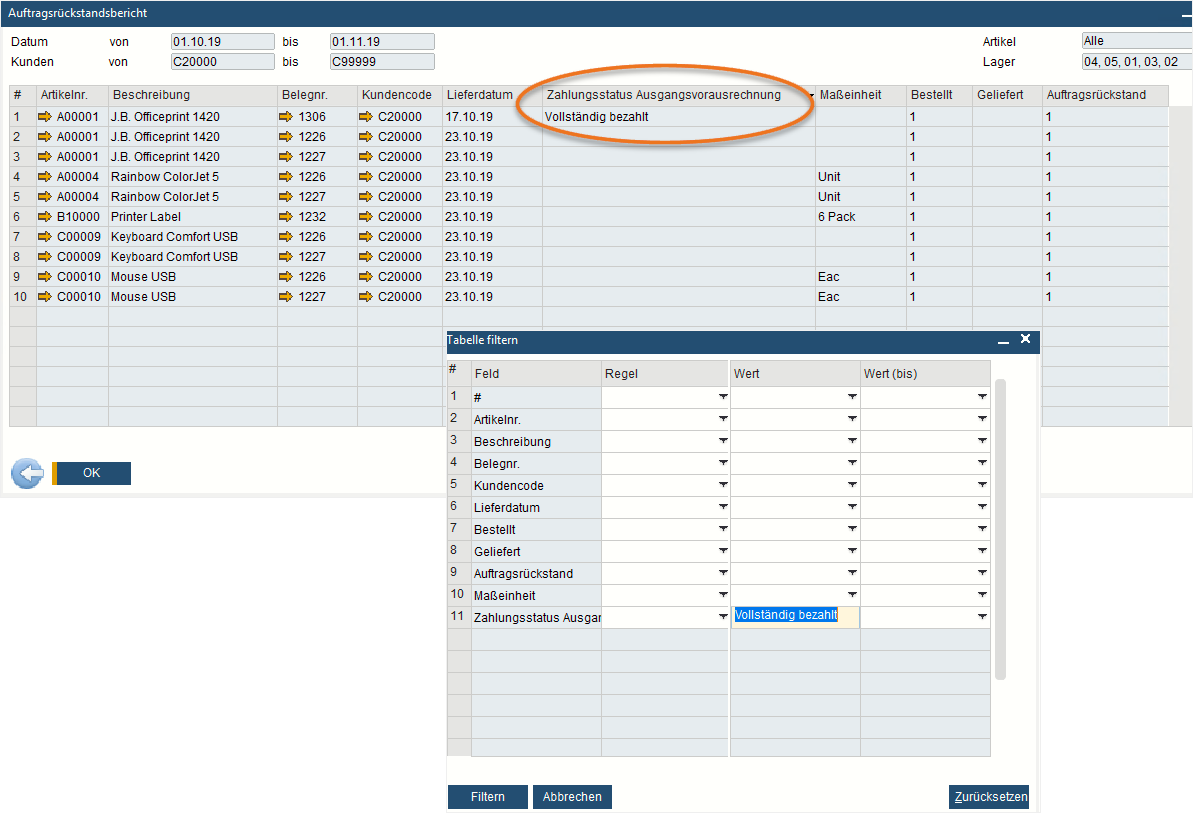This screenshot has height=813, width=1193.
Task: Open article link arrow in row 8 Keyboard Comfort
Action: point(45,257)
